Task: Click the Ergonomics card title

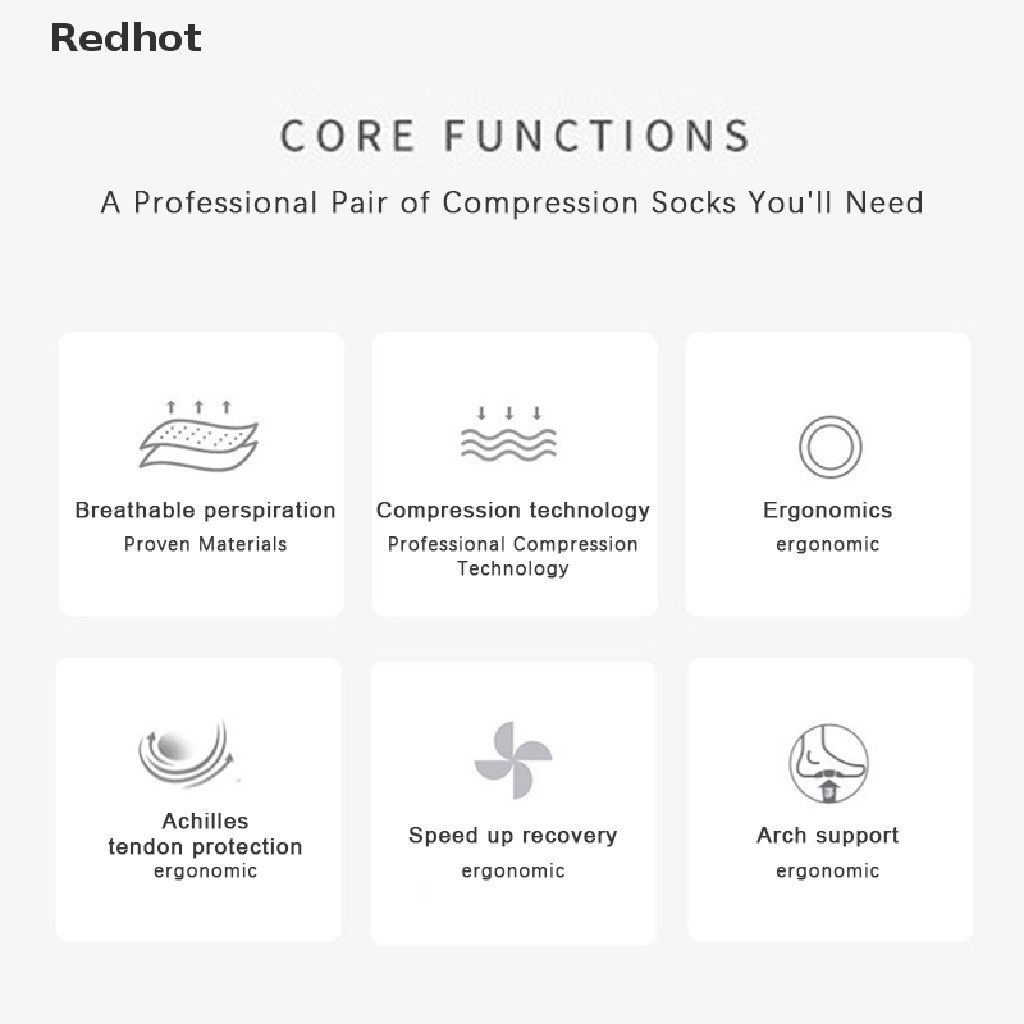Action: [x=827, y=510]
